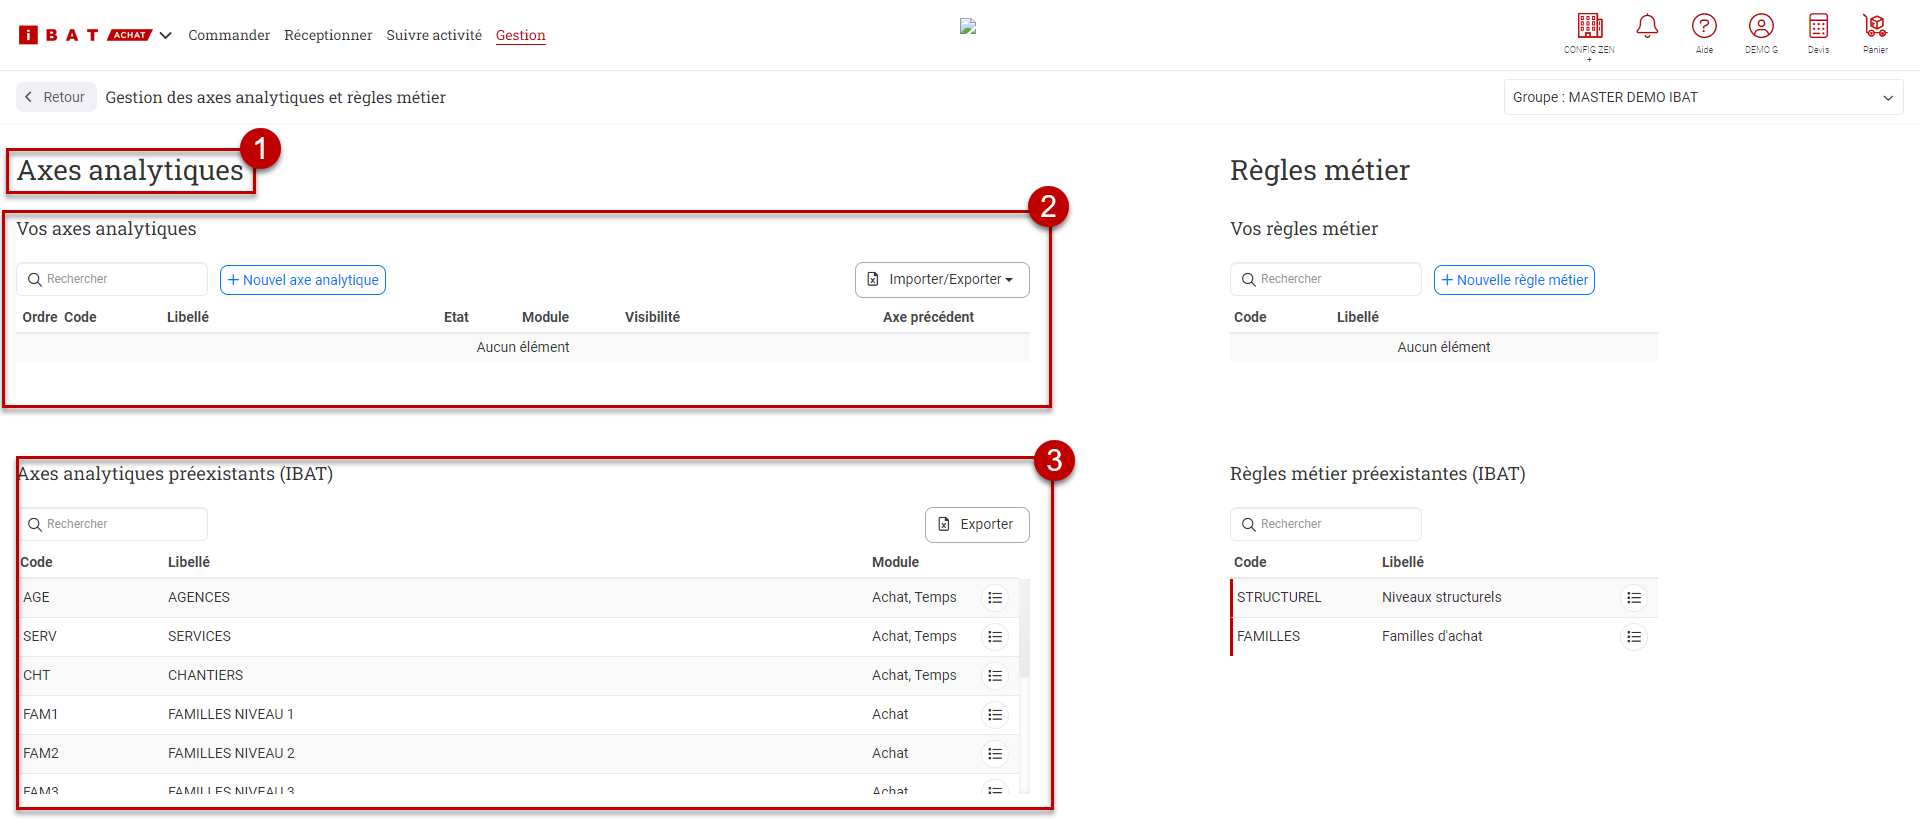Click Nouvel axe analytique button
The width and height of the screenshot is (1920, 819).
pos(303,280)
